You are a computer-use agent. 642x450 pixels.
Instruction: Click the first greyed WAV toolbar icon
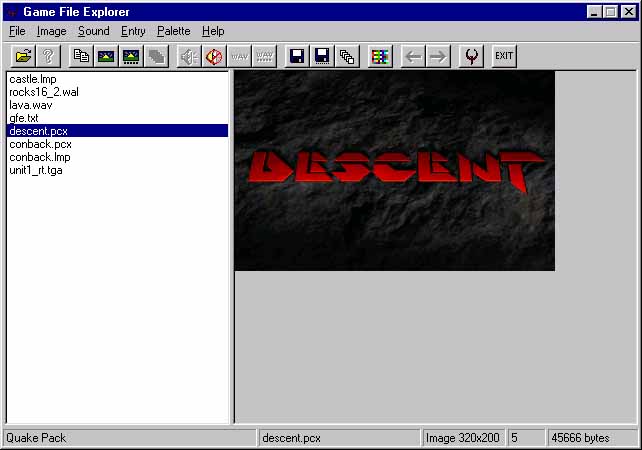240,56
